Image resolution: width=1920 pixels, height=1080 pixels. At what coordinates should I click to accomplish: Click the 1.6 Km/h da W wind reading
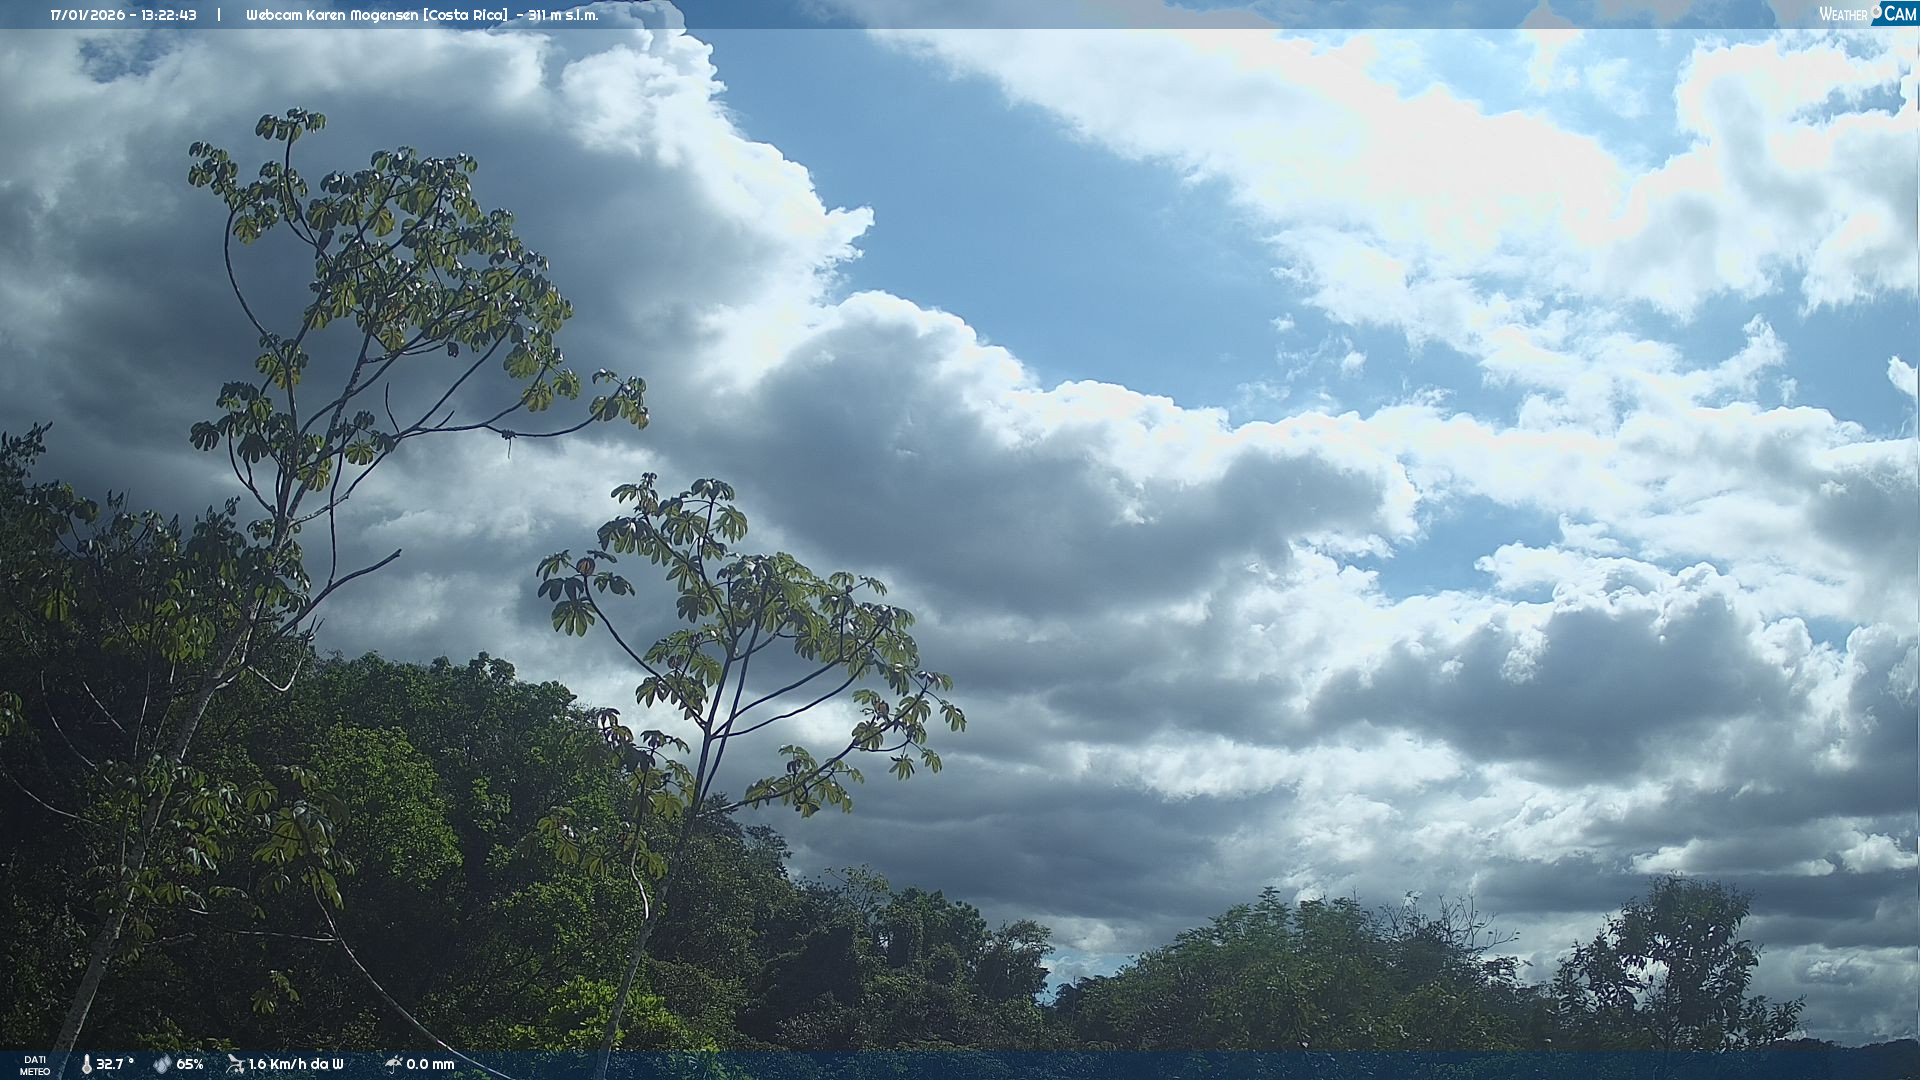coord(296,1065)
